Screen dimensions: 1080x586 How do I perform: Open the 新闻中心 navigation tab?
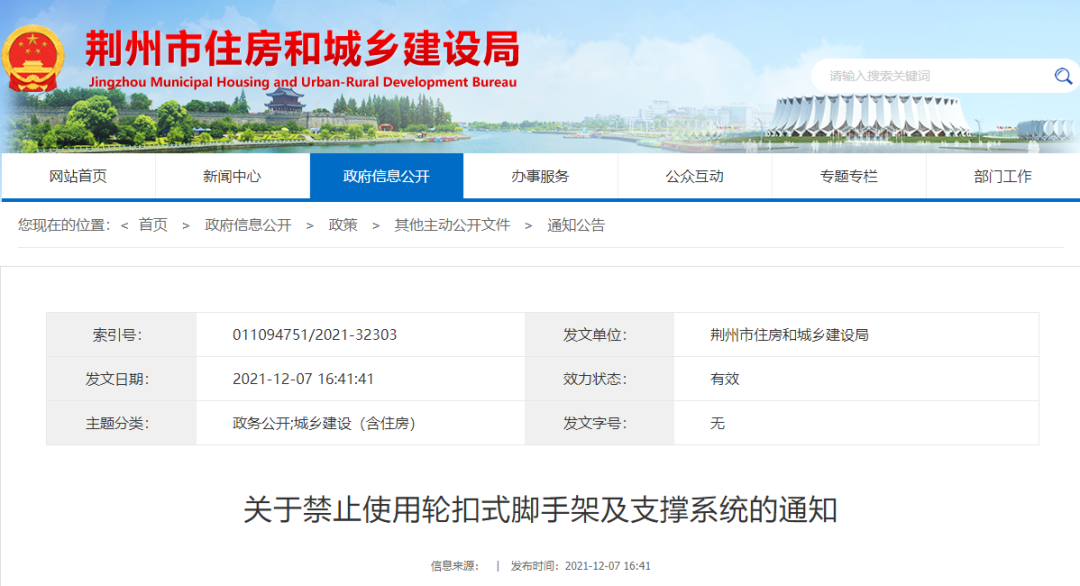coord(232,176)
